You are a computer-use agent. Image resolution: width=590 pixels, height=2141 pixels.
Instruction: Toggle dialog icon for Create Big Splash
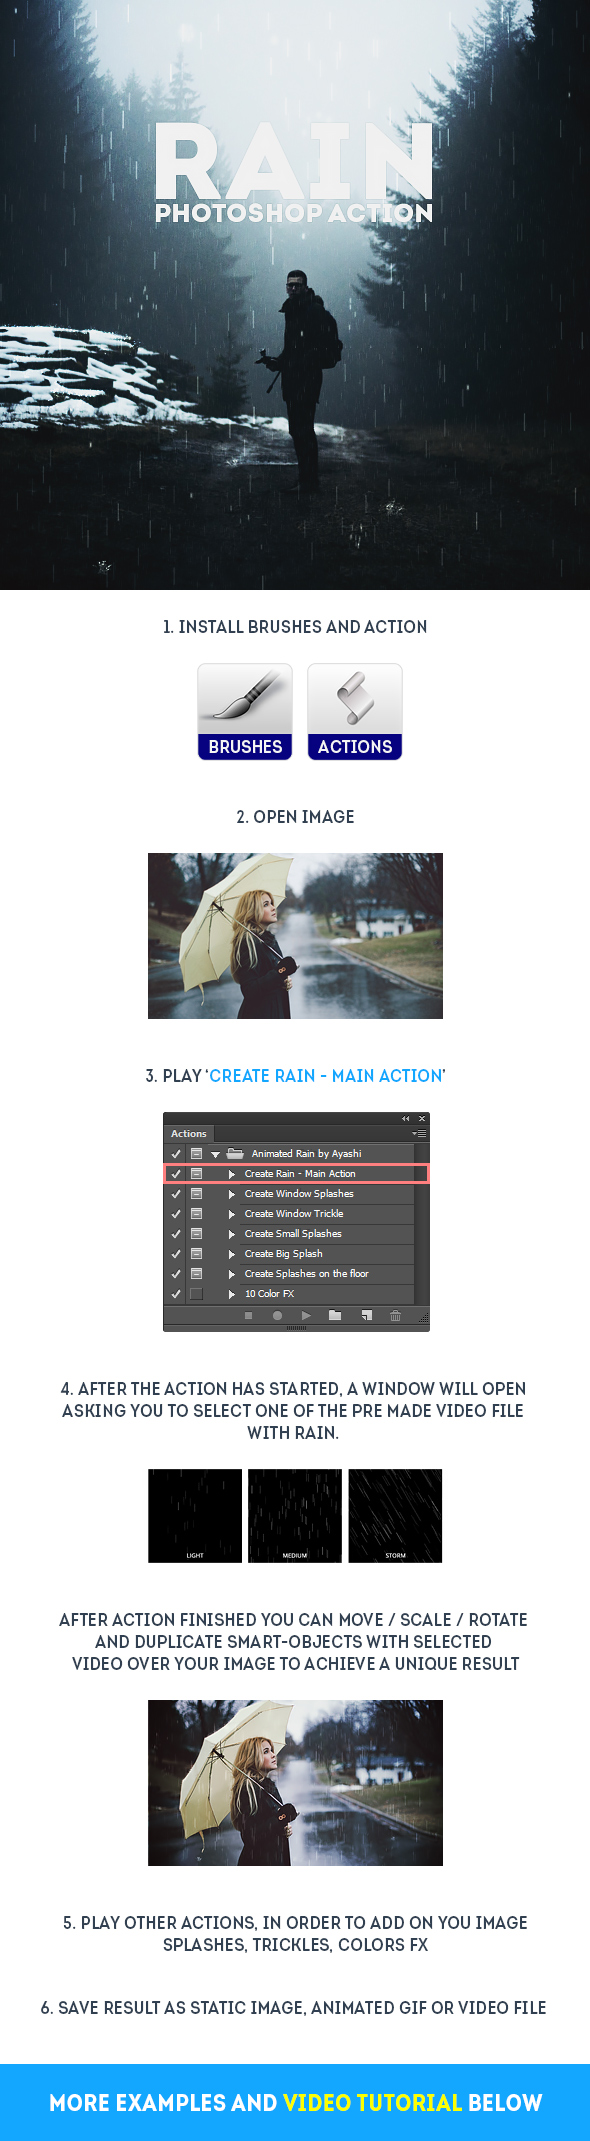[196, 1253]
